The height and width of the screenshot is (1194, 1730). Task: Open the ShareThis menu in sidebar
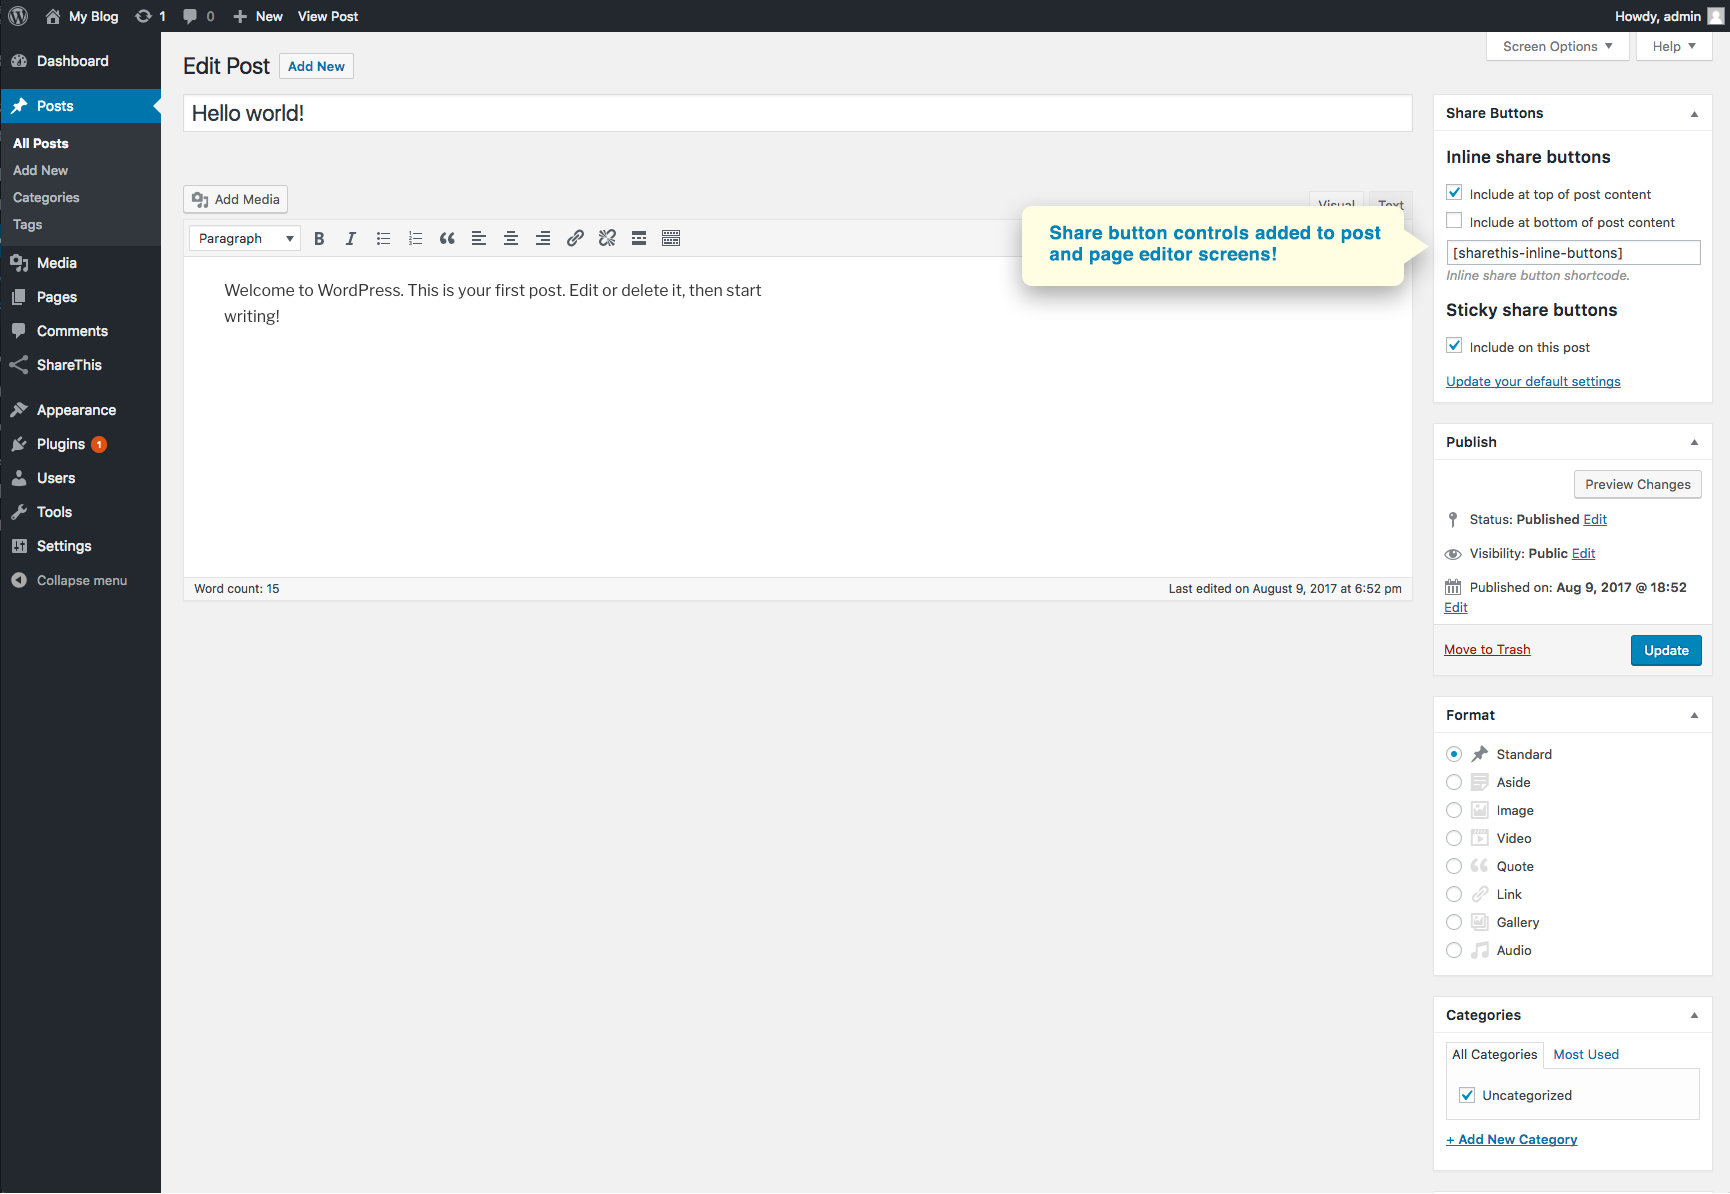pyautogui.click(x=69, y=365)
